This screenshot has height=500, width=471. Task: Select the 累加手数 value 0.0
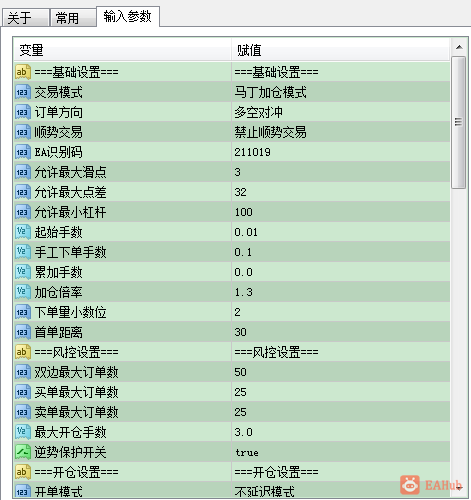pyautogui.click(x=341, y=272)
